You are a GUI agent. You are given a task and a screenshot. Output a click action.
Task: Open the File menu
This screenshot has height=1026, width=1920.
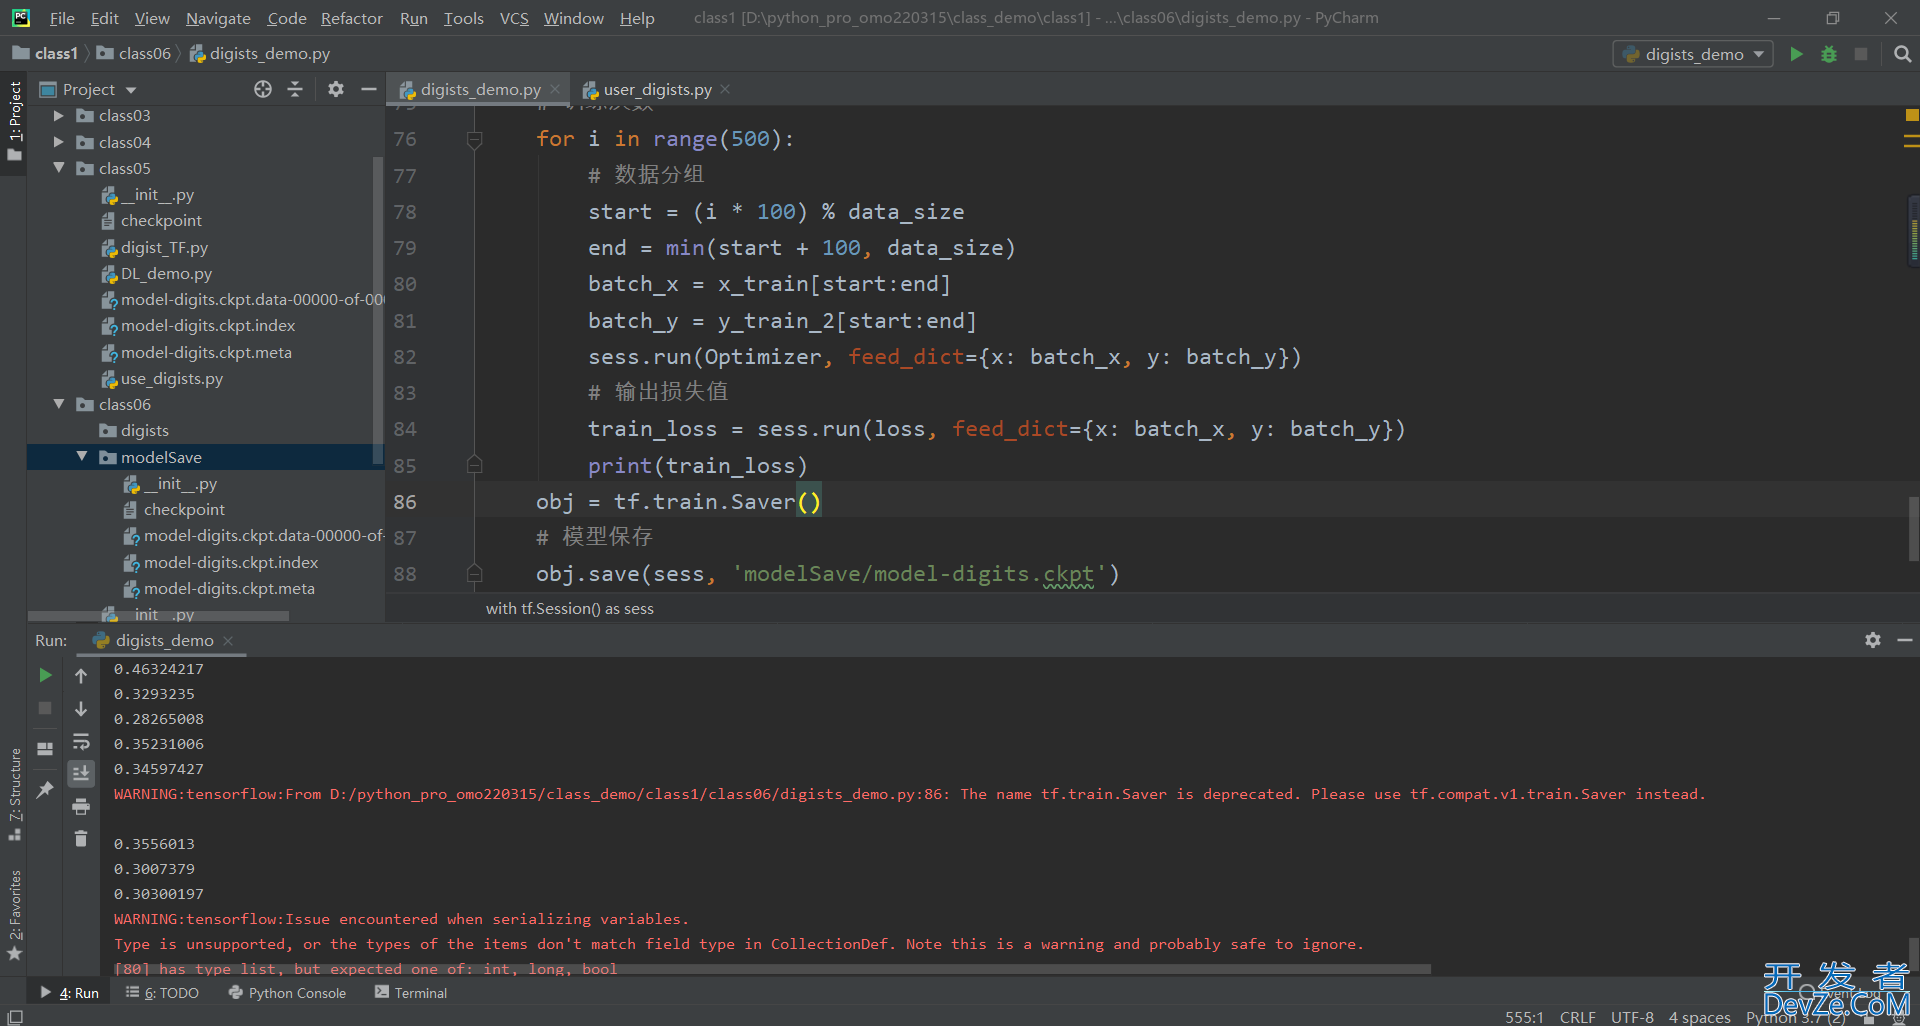62,18
